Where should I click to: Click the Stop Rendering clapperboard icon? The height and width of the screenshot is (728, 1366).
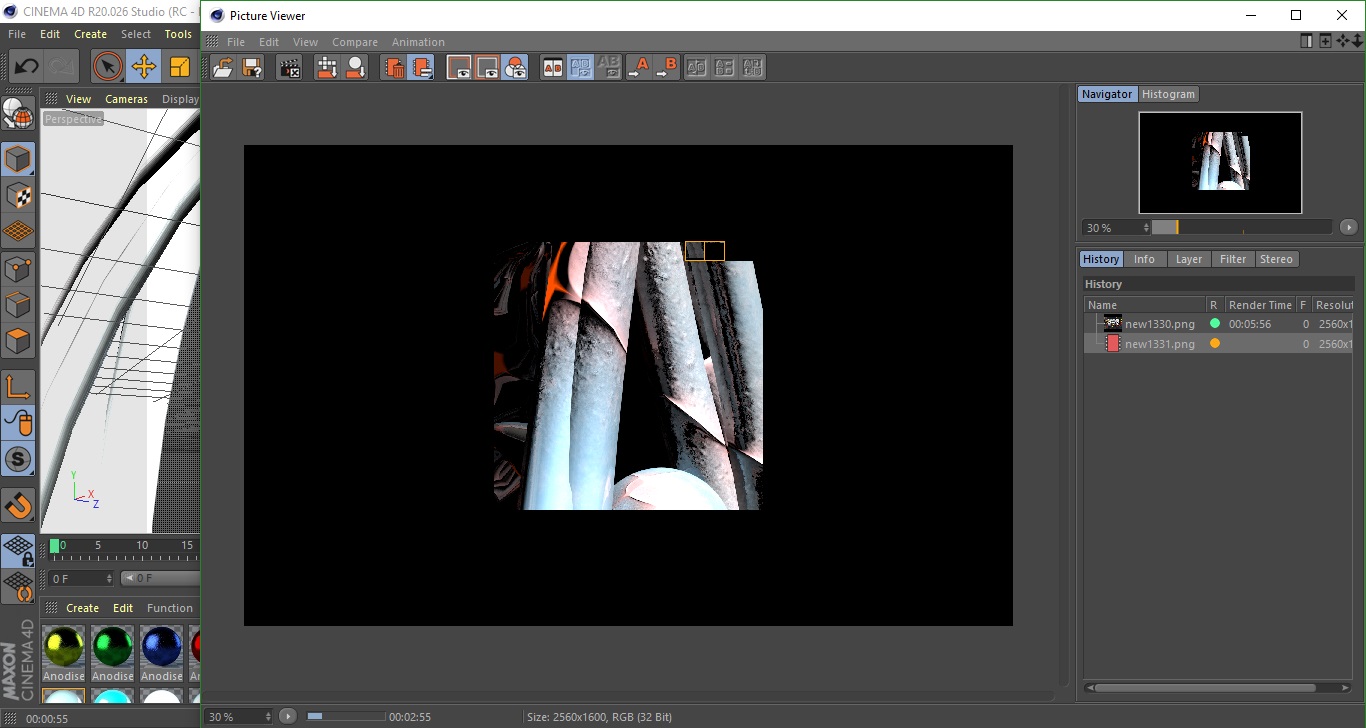click(289, 68)
